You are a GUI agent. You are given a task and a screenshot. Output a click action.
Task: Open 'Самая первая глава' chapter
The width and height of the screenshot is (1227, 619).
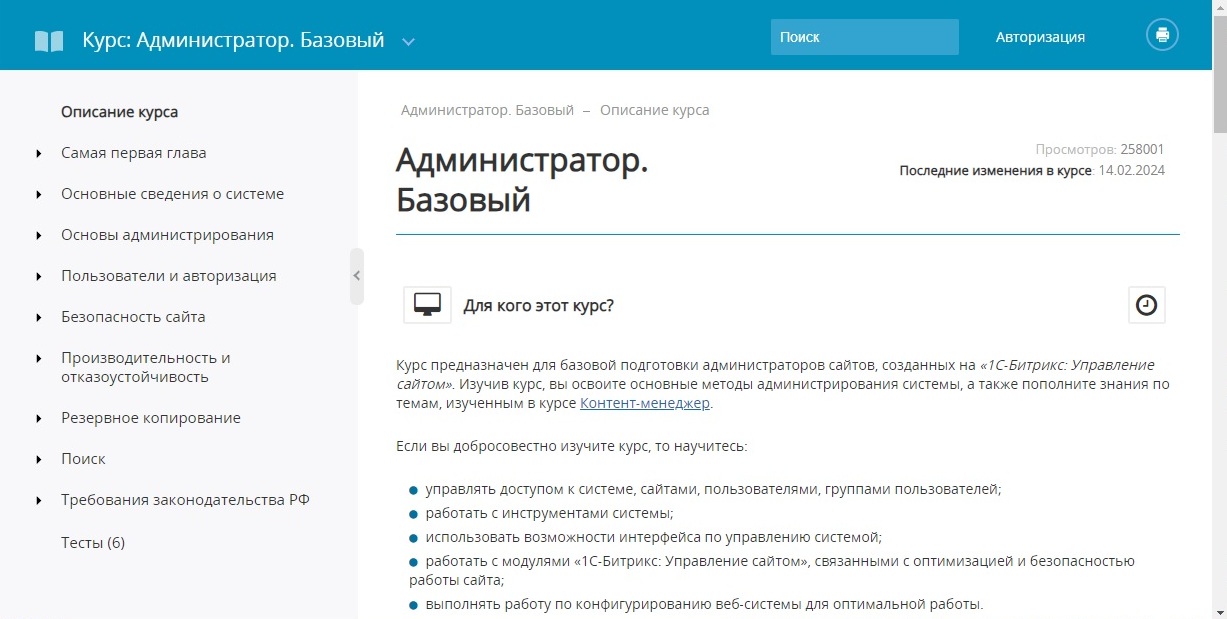pos(133,153)
